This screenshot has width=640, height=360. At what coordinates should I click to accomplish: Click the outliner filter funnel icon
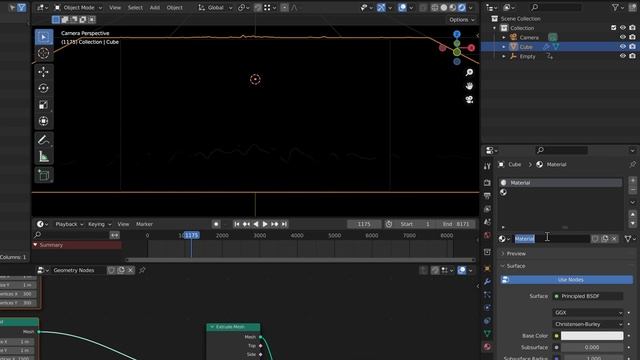[x=616, y=7]
